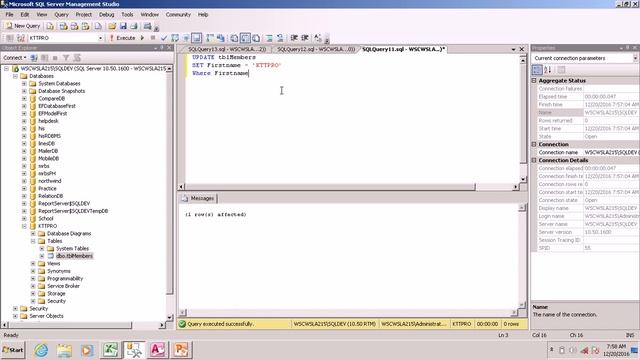Switch output to Results to Text
640x360 pixels.
pyautogui.click(x=234, y=38)
